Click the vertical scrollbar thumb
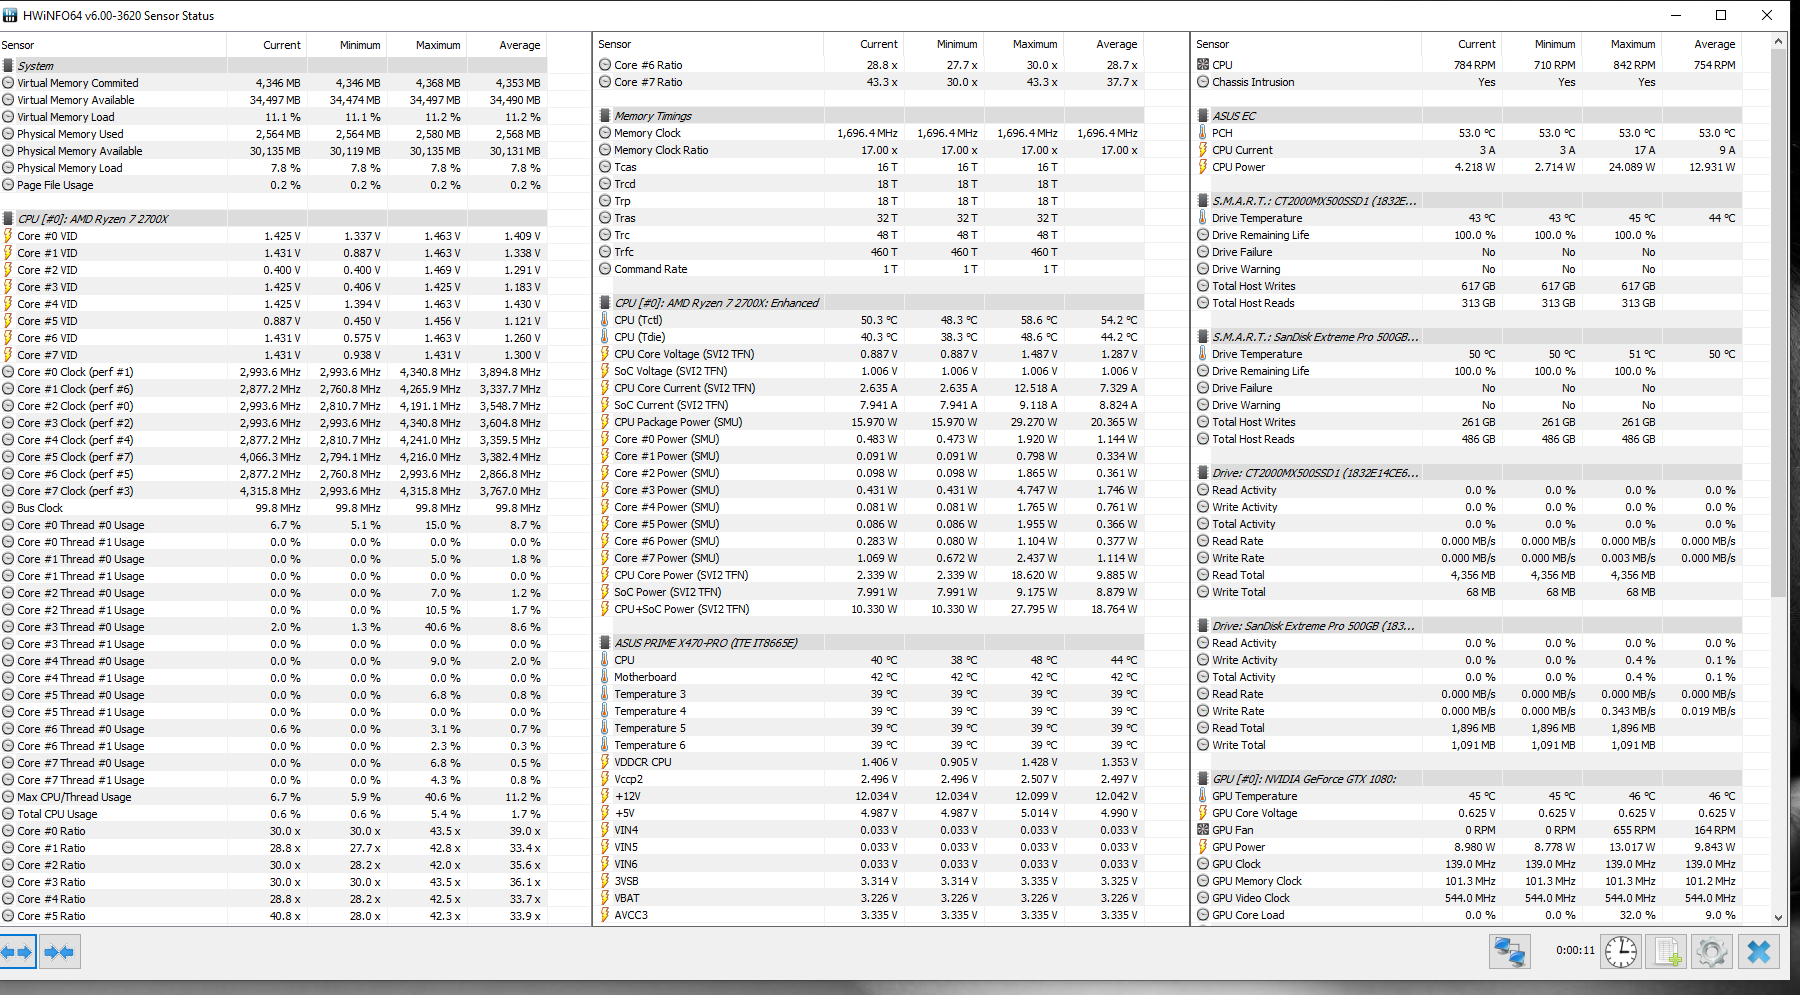 point(1778,323)
